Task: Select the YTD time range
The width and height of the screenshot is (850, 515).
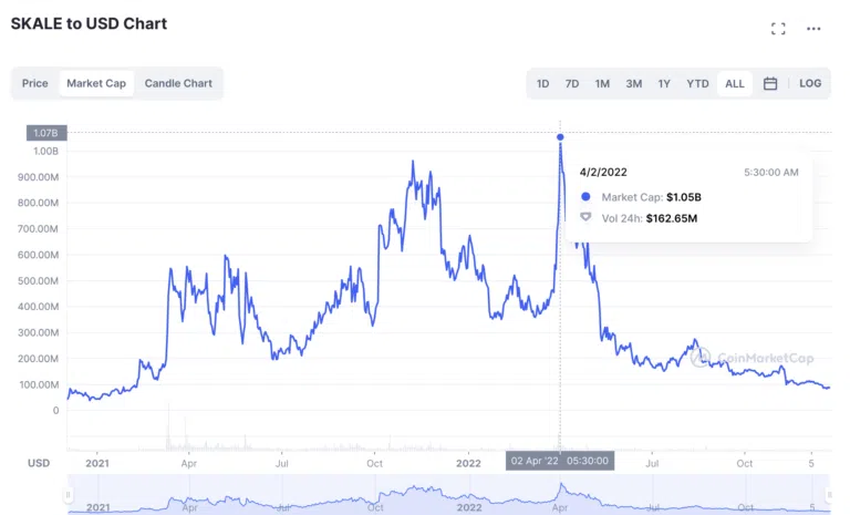Action: (697, 84)
